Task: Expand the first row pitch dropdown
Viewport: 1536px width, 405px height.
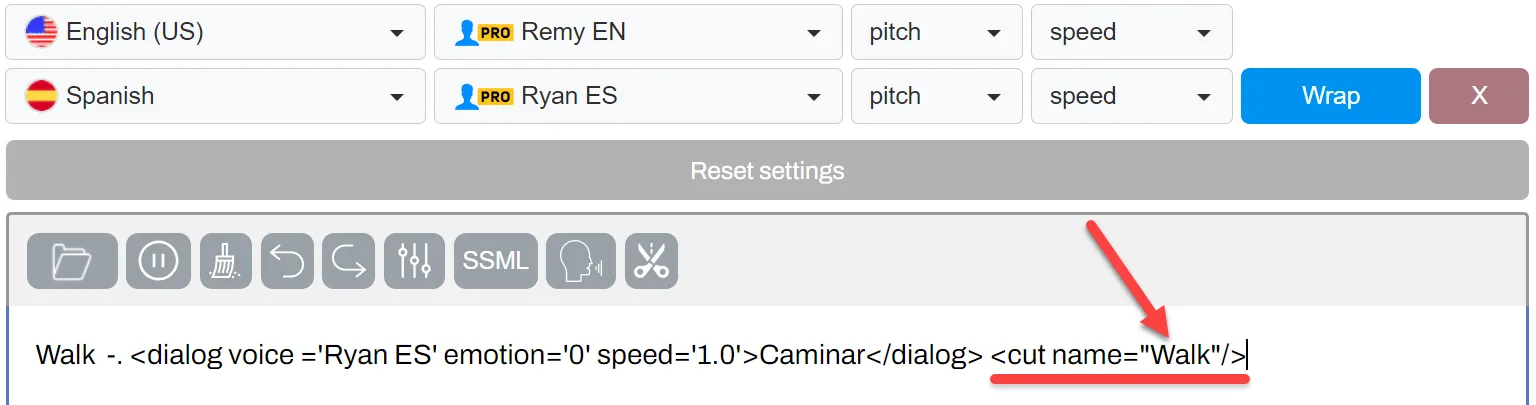Action: click(x=937, y=32)
